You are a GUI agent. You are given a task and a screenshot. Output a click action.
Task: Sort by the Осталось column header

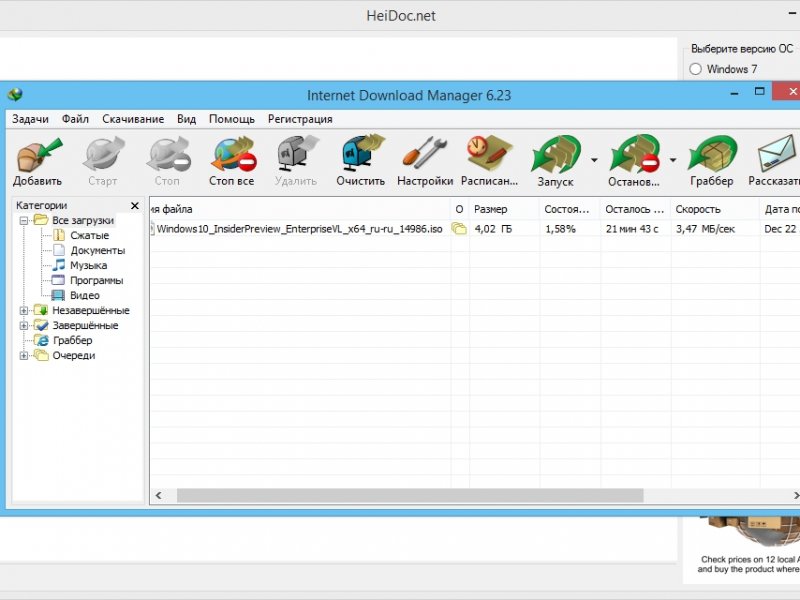coord(635,209)
